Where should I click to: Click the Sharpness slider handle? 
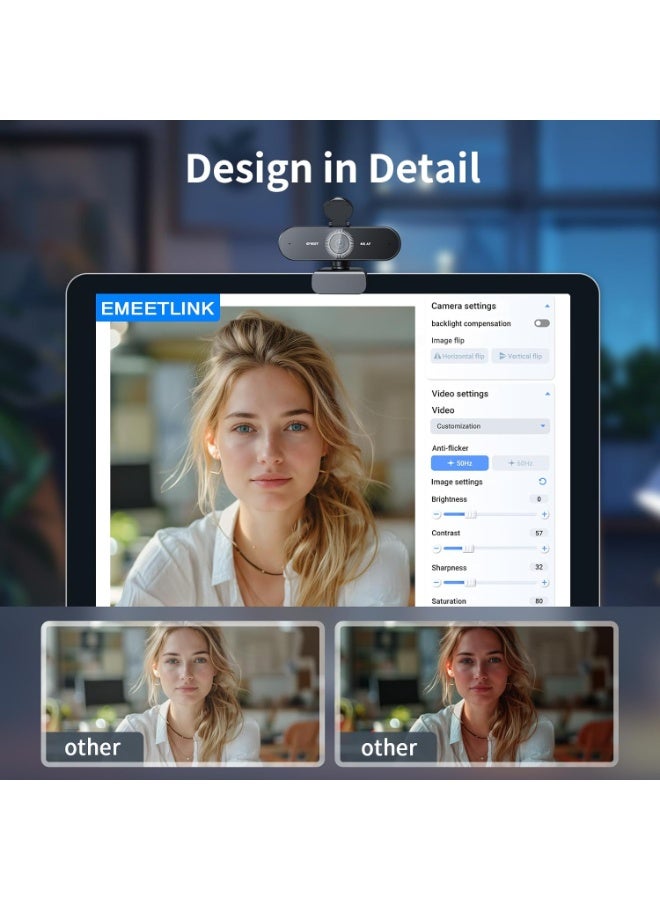[470, 583]
